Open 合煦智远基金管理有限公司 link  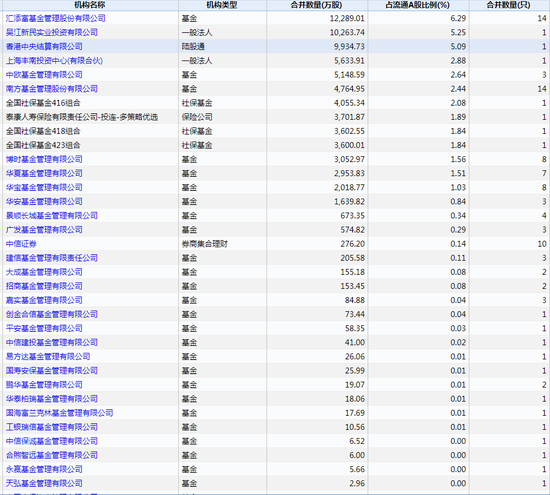[x=52, y=455]
